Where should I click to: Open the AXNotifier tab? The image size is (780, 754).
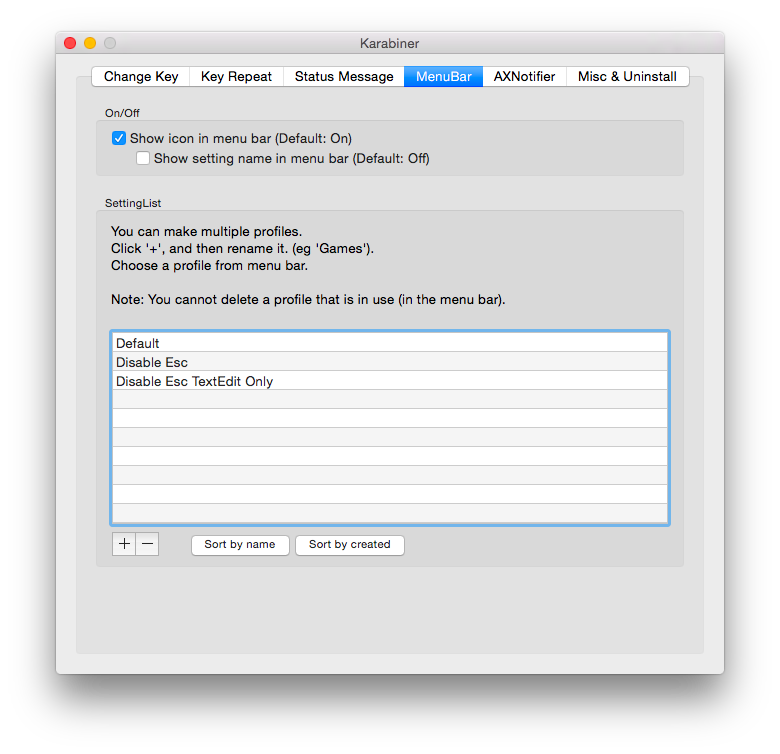pos(524,77)
